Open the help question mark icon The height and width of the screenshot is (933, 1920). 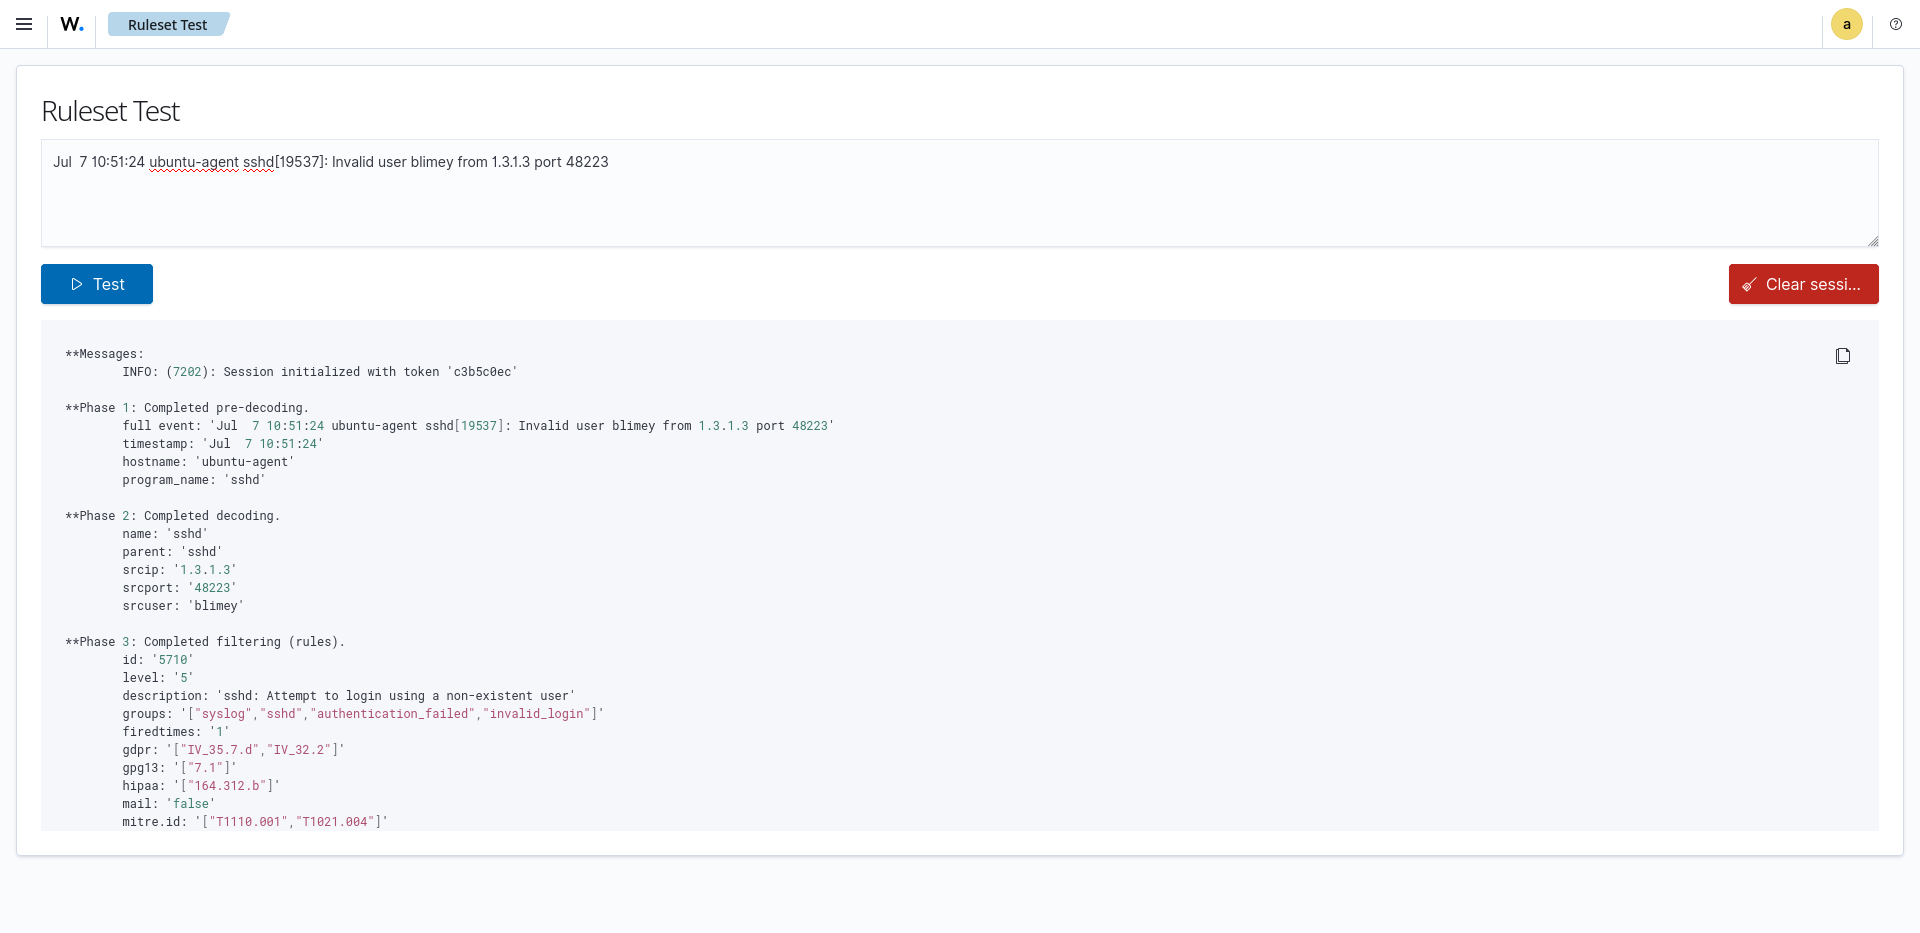click(x=1896, y=24)
